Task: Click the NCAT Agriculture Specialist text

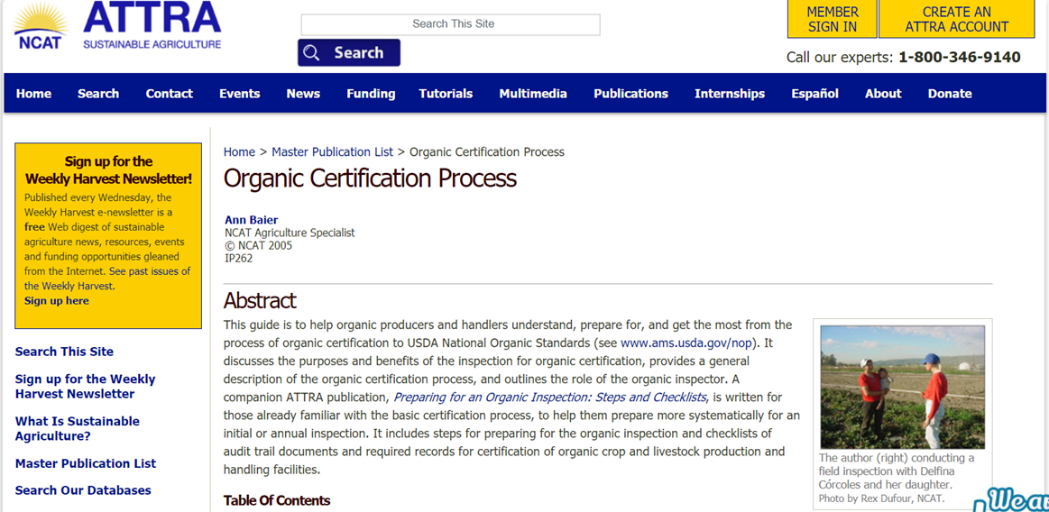Action: point(290,233)
